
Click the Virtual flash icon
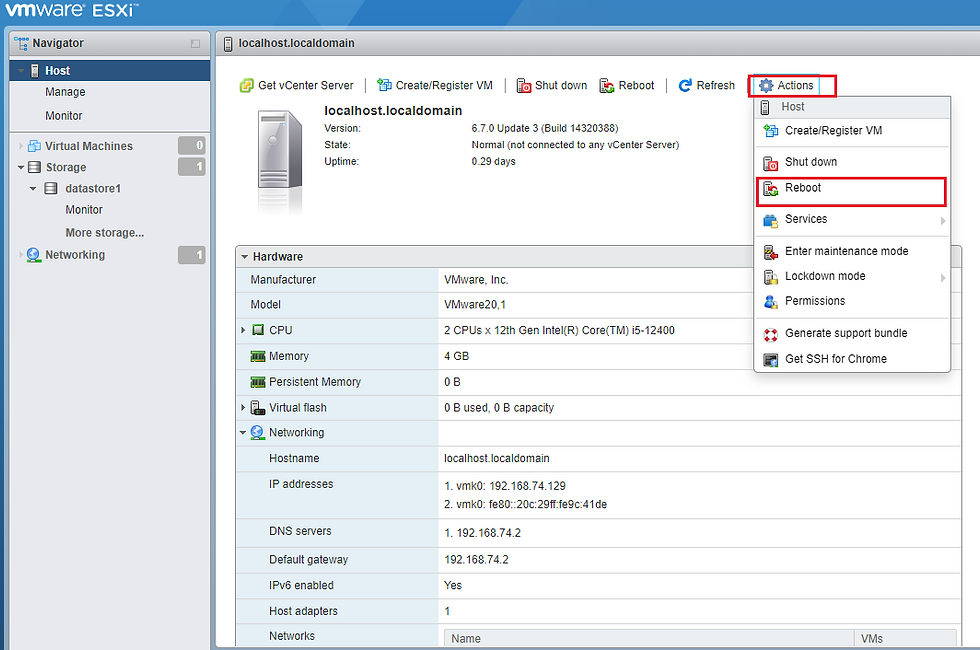(x=258, y=408)
